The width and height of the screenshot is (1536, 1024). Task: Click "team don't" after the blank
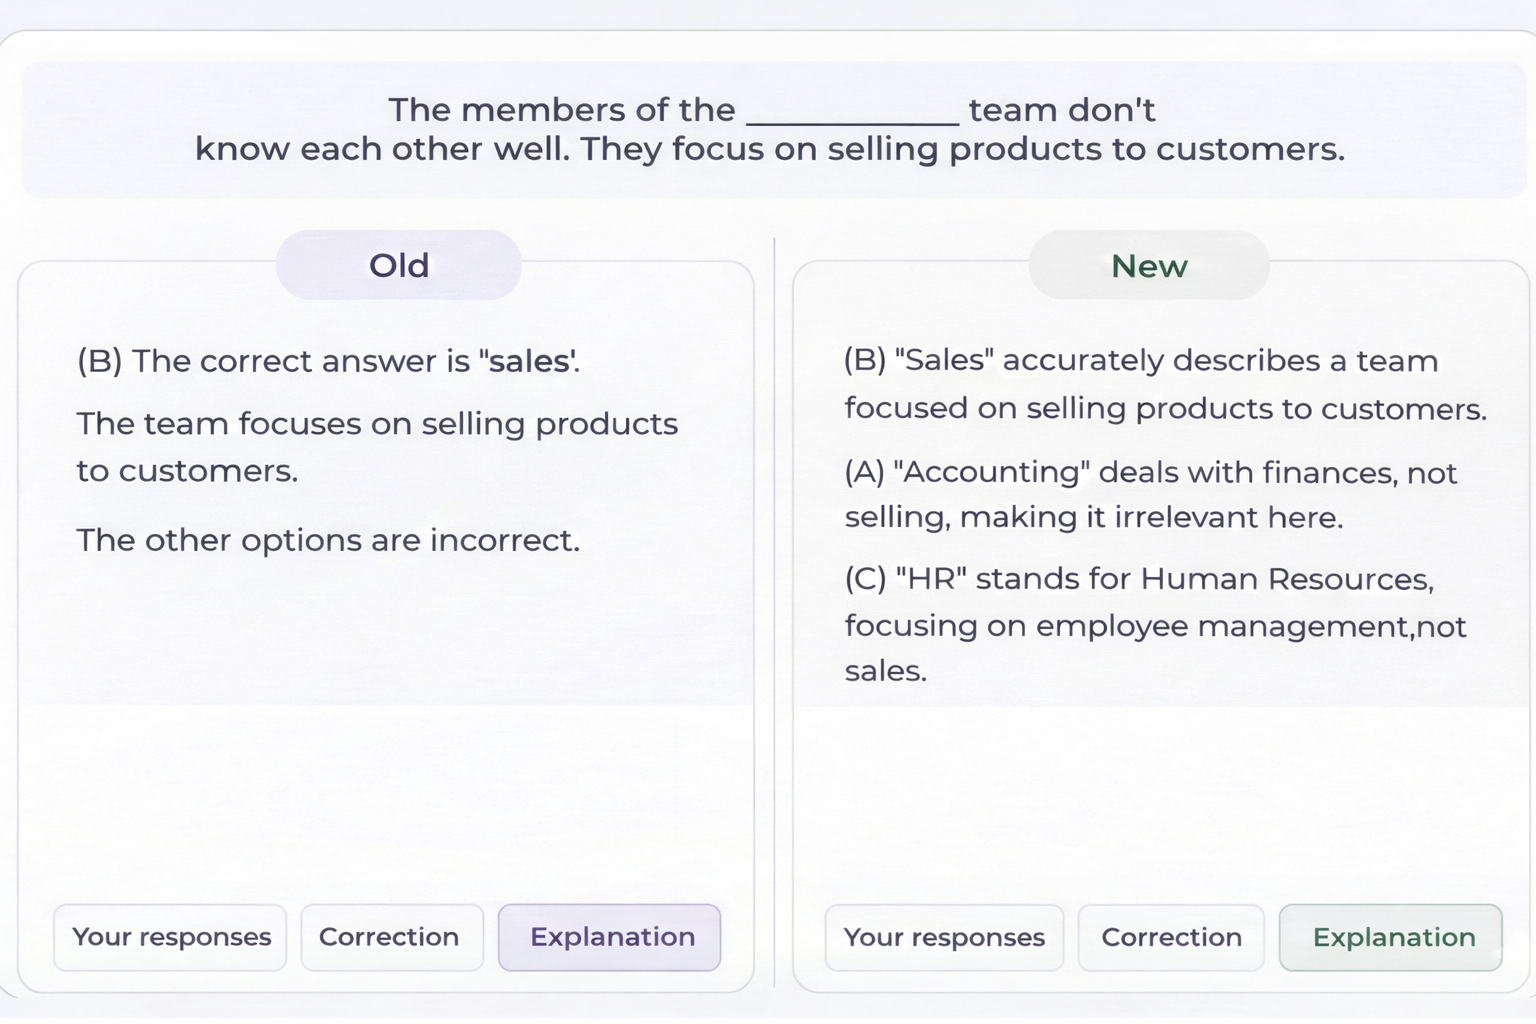[1062, 110]
